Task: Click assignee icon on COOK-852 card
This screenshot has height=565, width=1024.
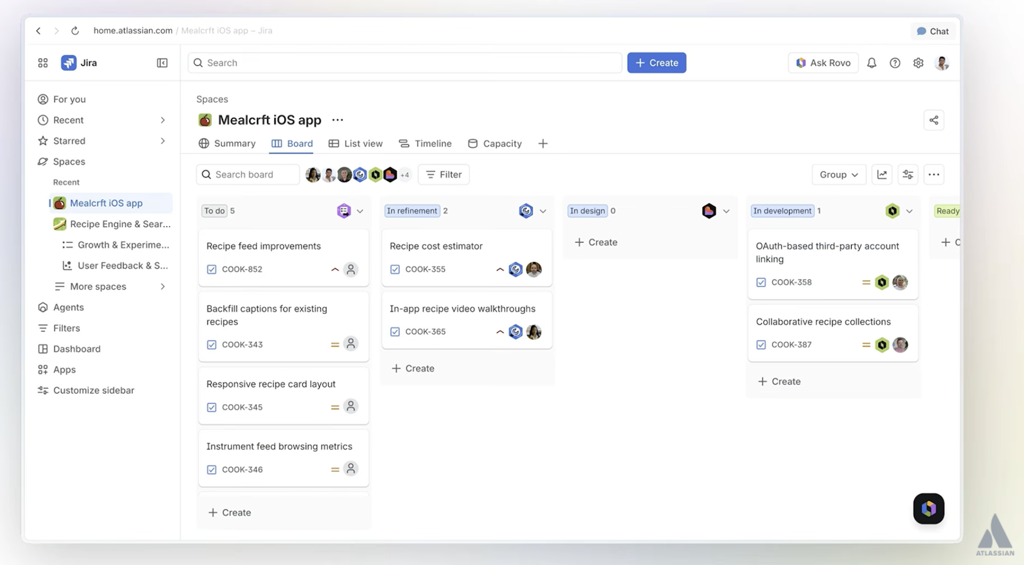Action: (351, 269)
